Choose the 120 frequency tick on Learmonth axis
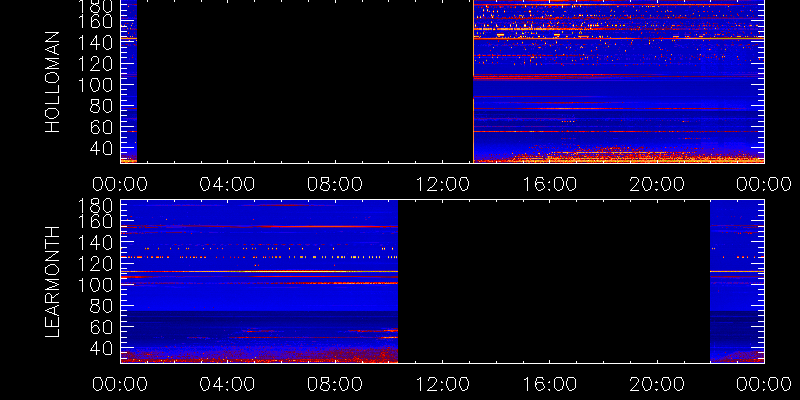Image resolution: width=800 pixels, height=400 pixels. tap(95, 264)
